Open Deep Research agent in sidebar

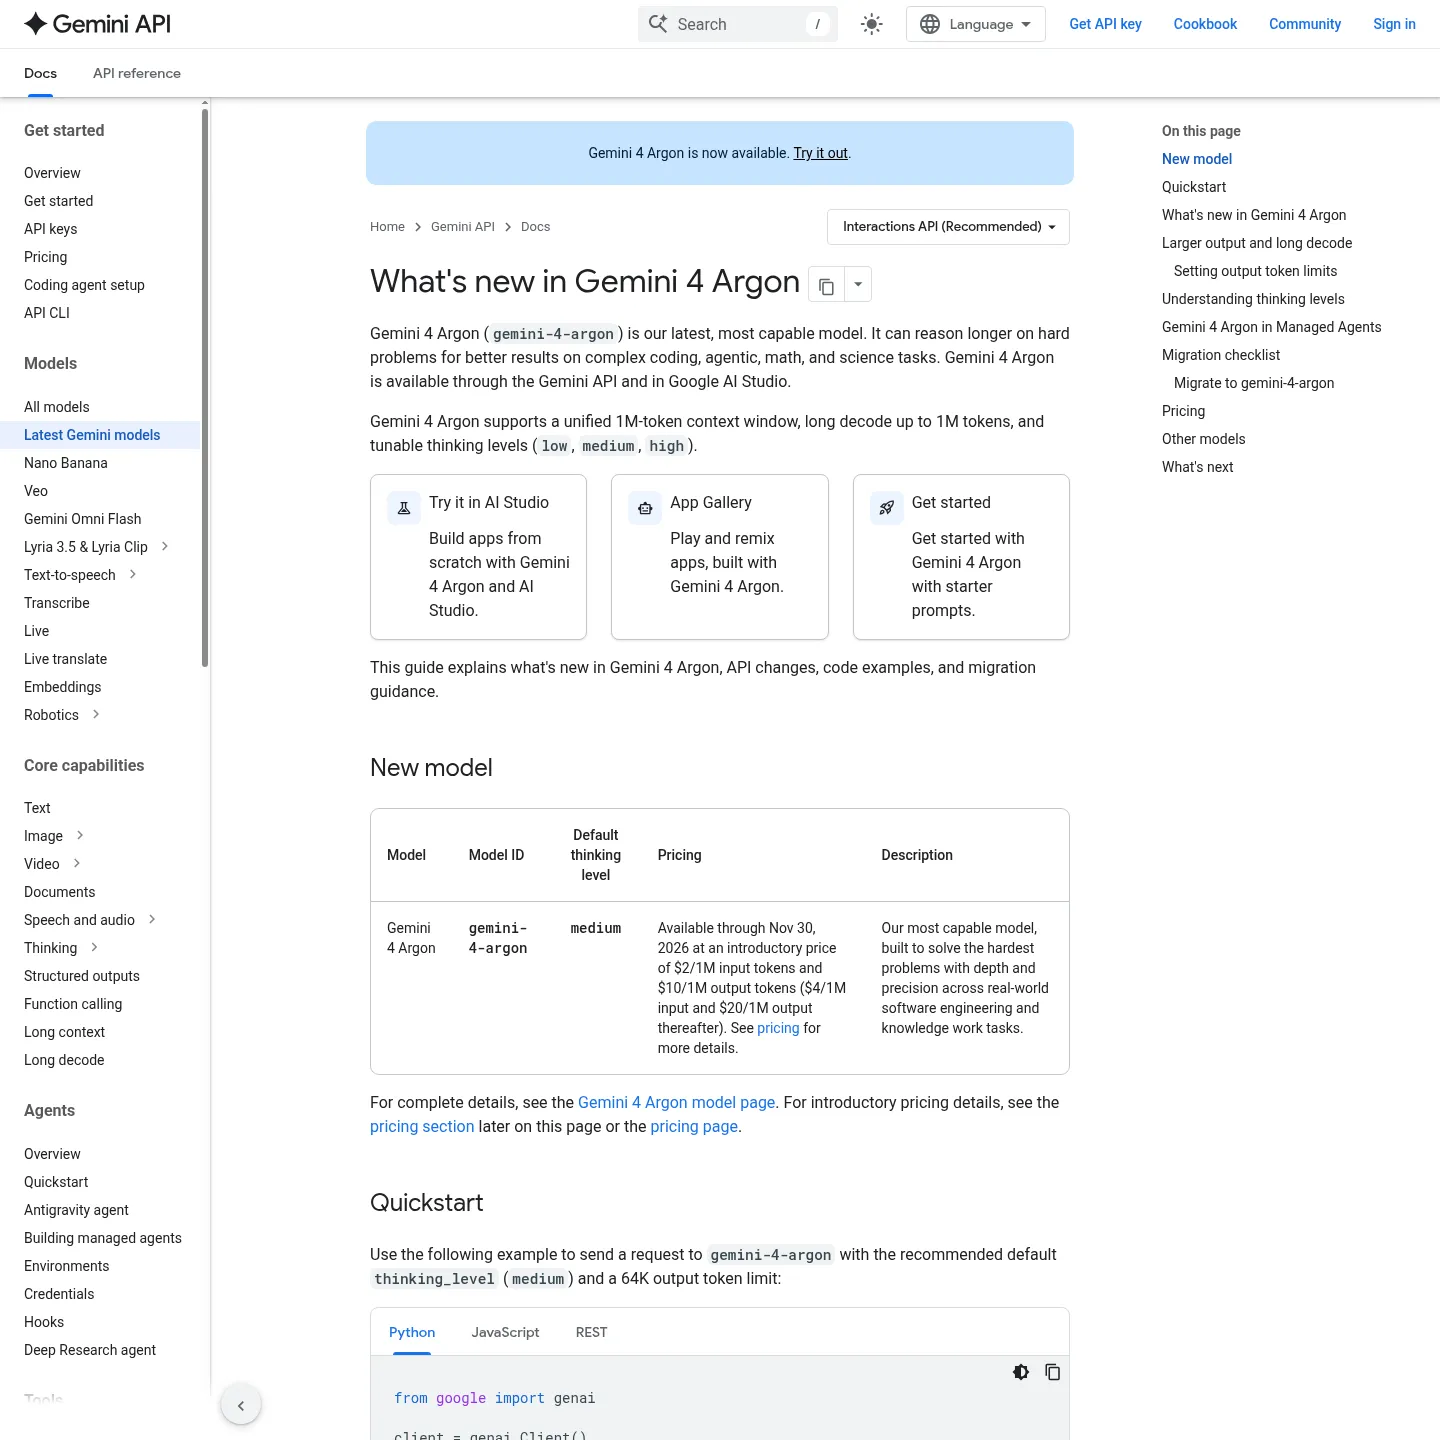click(x=90, y=1350)
